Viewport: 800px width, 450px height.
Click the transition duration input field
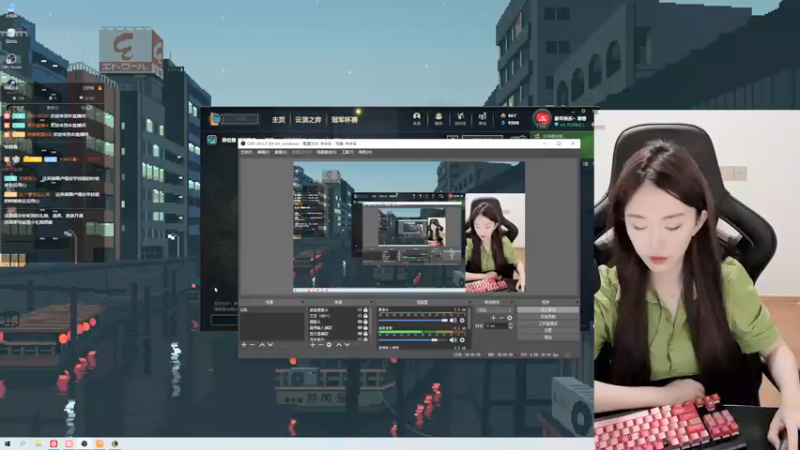(x=496, y=326)
